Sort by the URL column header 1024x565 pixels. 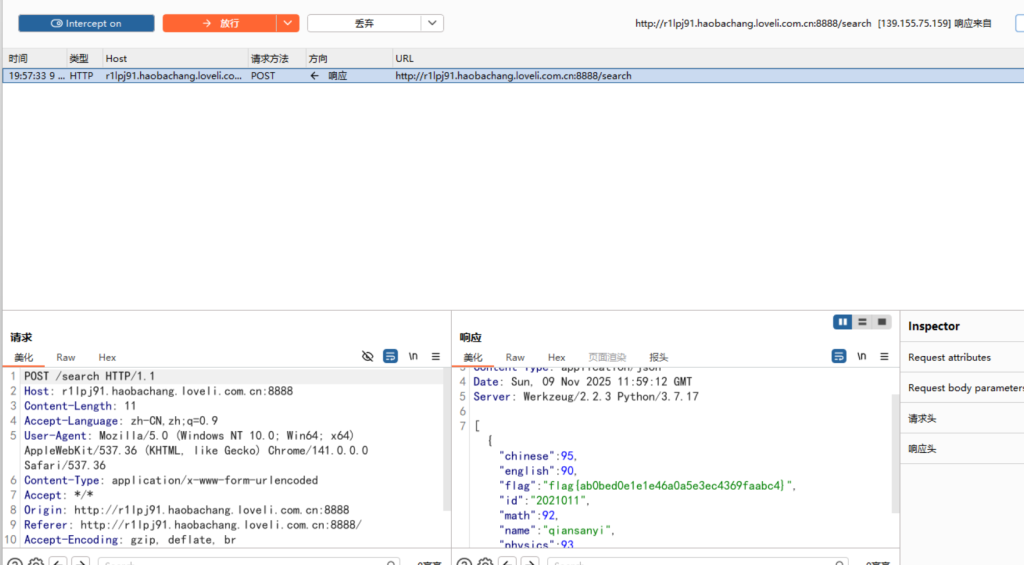point(404,59)
